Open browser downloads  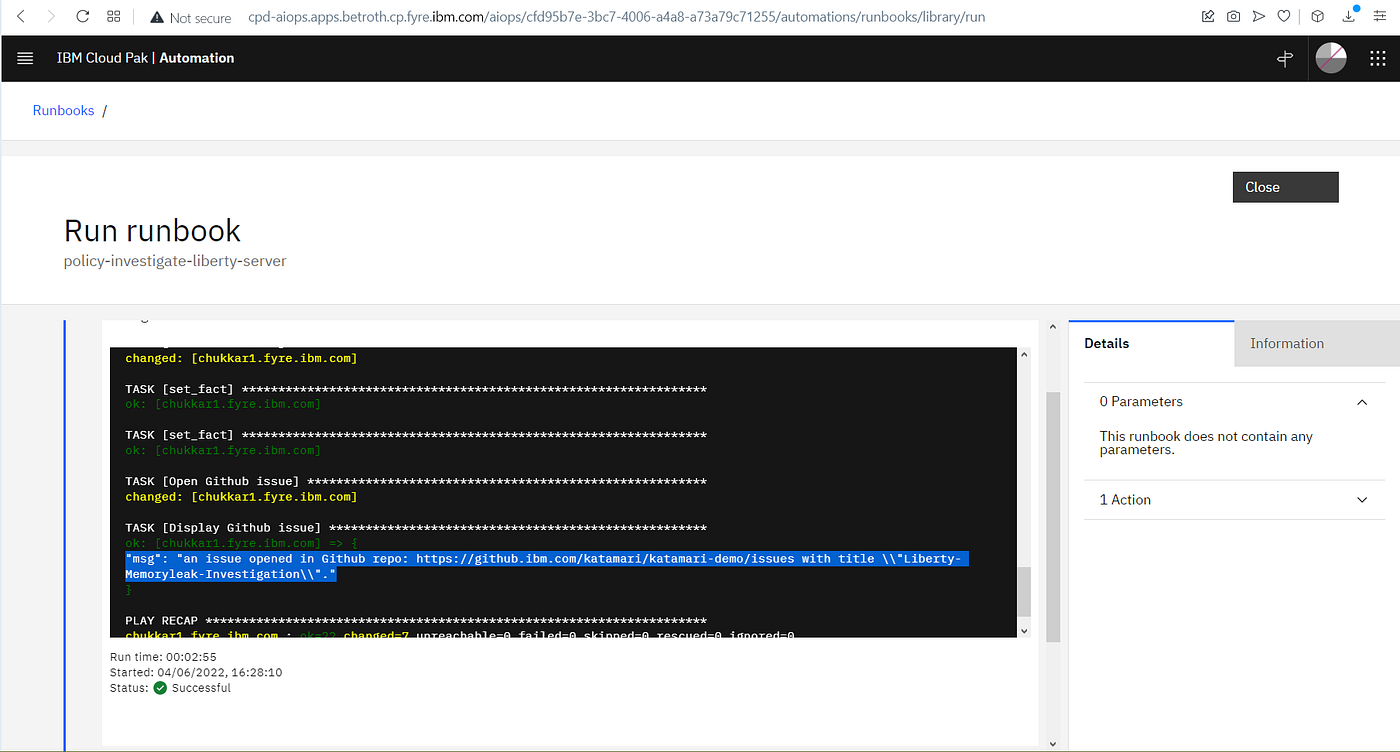1349,16
